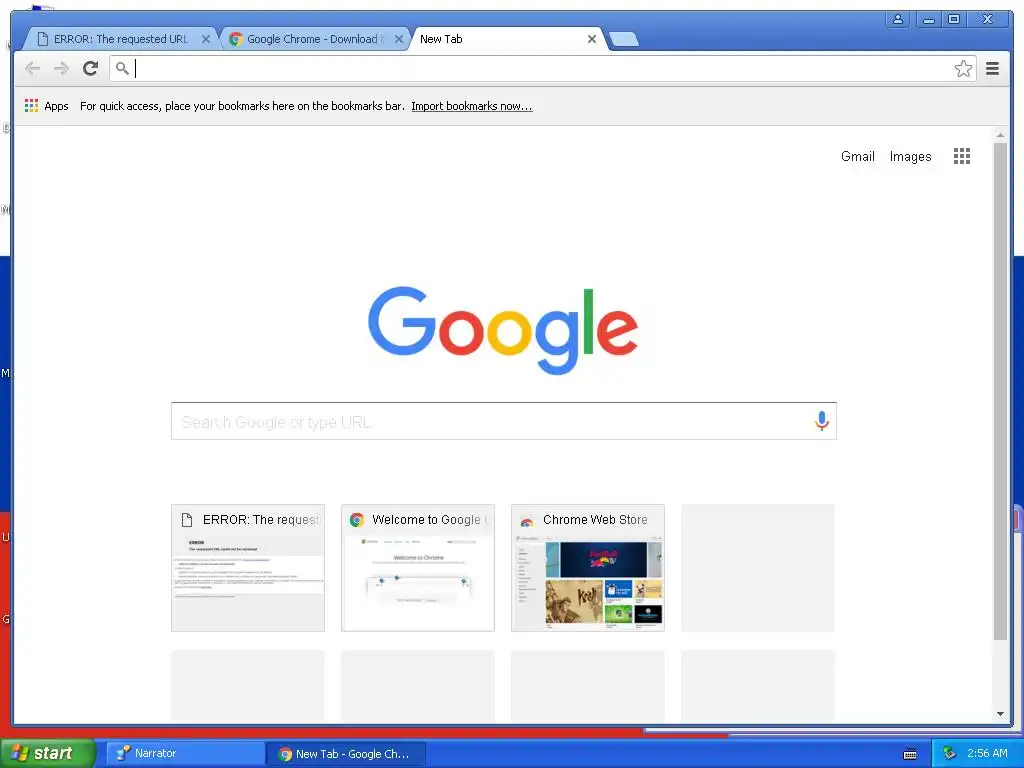
Task: Open the ERROR: The request thumbnail tile
Action: 248,568
